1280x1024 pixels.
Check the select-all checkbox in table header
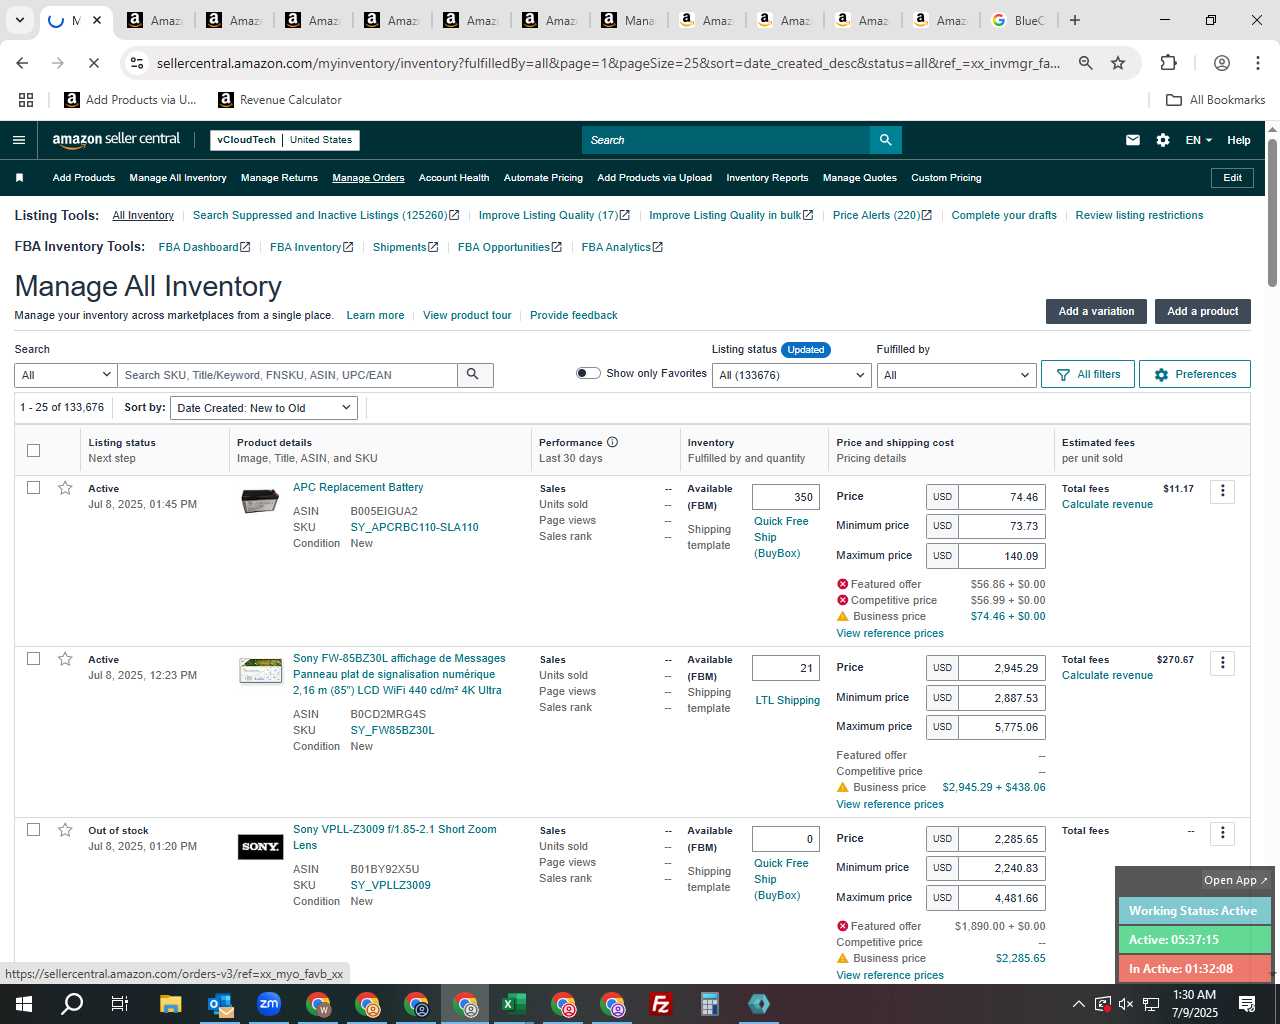pos(33,450)
